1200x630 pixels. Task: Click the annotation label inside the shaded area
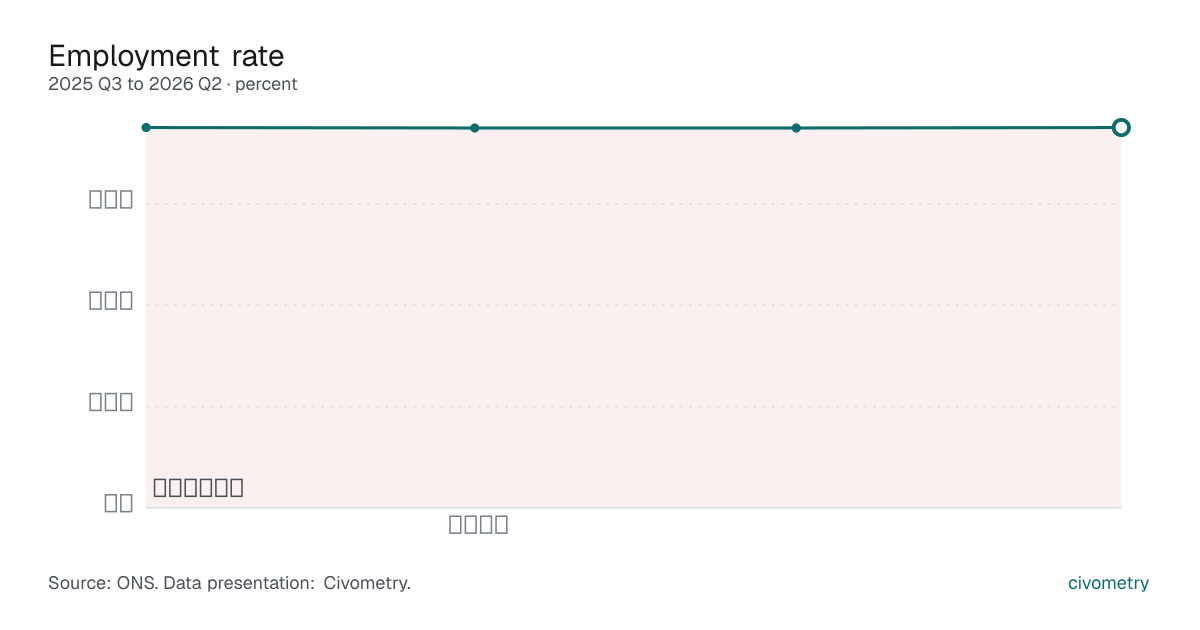[198, 488]
